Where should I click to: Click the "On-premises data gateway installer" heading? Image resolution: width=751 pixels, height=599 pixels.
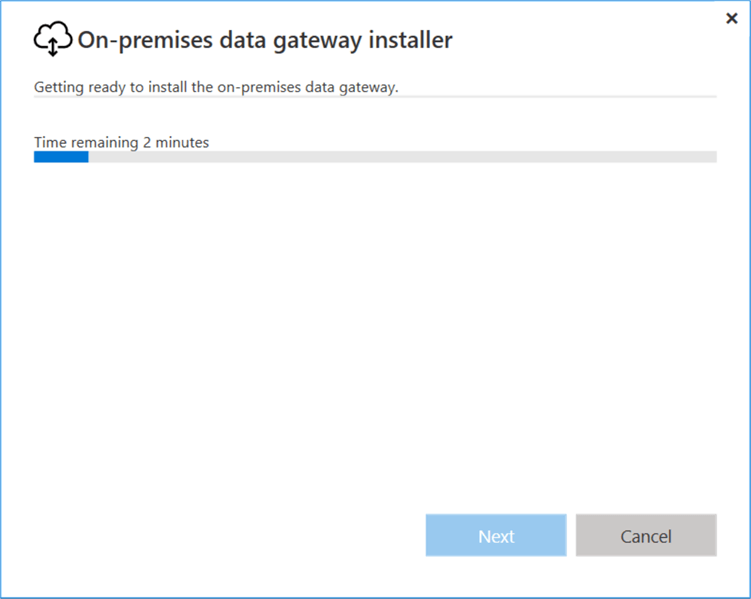pyautogui.click(x=265, y=40)
